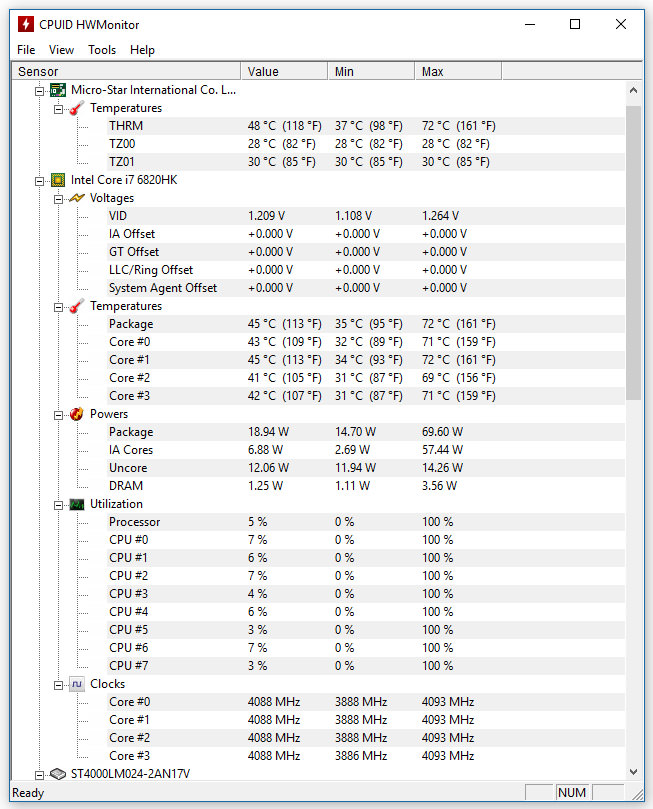Image resolution: width=653 pixels, height=809 pixels.
Task: Click the 3886 MHz min clock value
Action: point(361,756)
